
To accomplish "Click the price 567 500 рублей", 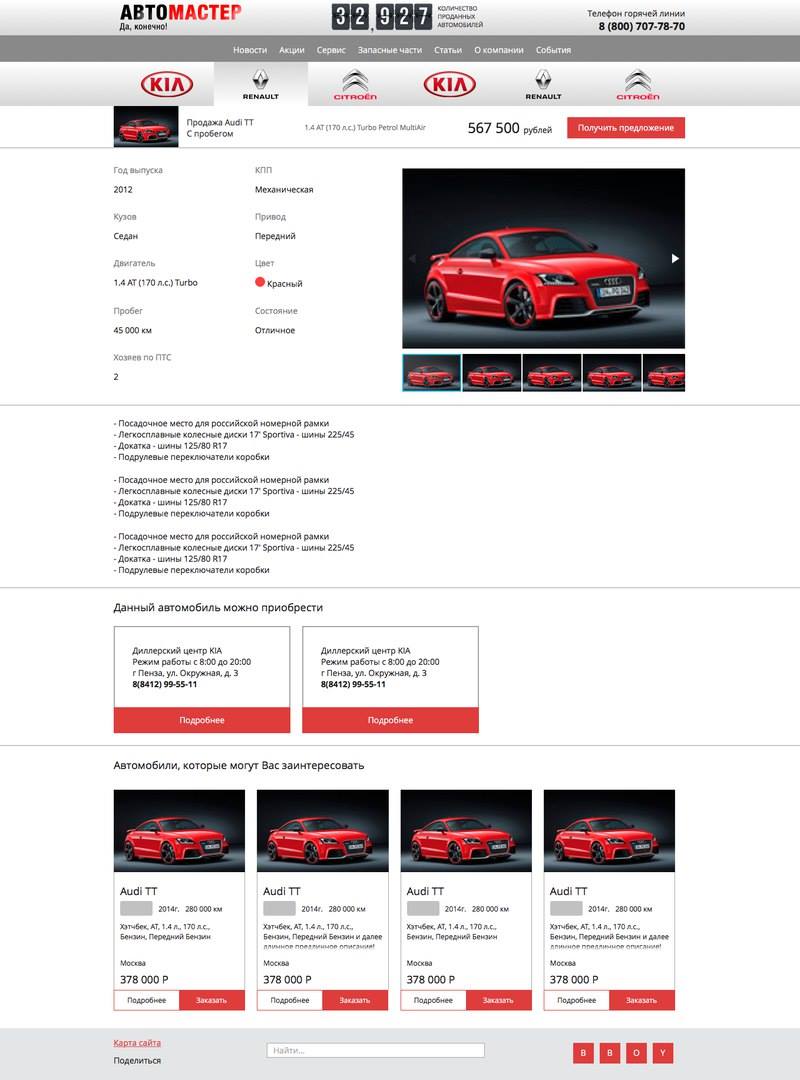I will pyautogui.click(x=510, y=128).
